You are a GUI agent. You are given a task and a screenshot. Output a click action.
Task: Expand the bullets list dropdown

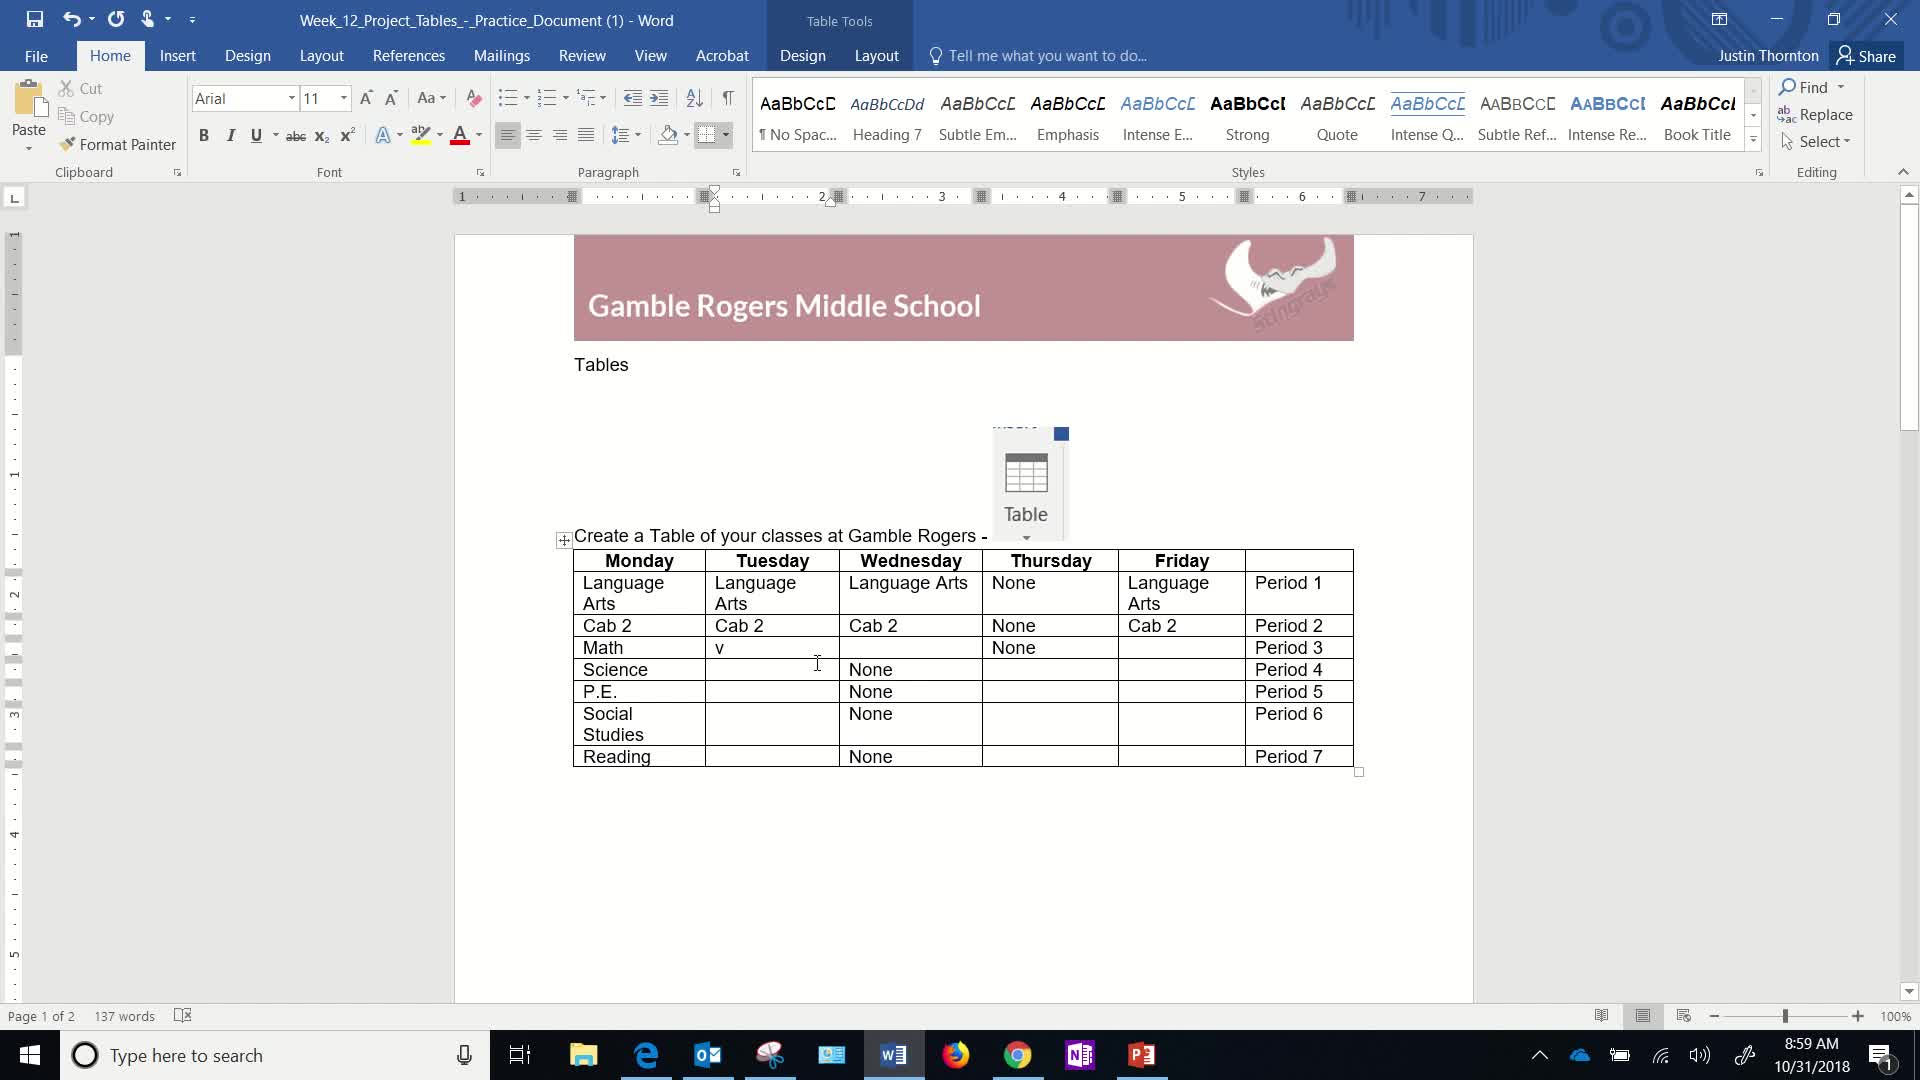pyautogui.click(x=527, y=98)
